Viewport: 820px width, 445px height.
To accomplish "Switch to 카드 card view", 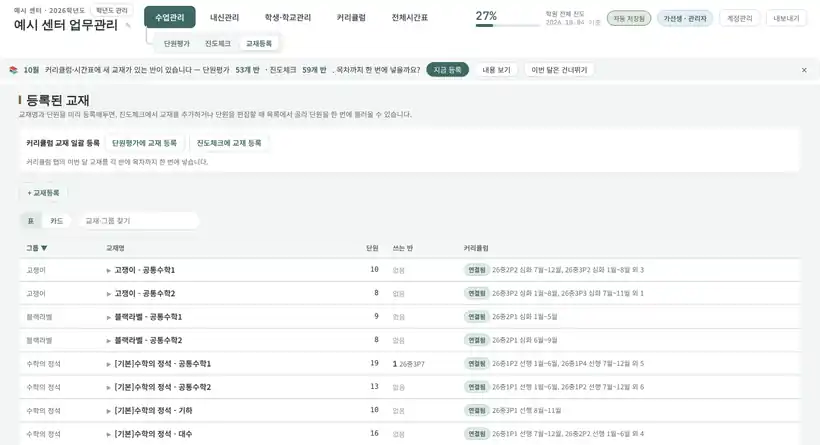I will tap(56, 221).
